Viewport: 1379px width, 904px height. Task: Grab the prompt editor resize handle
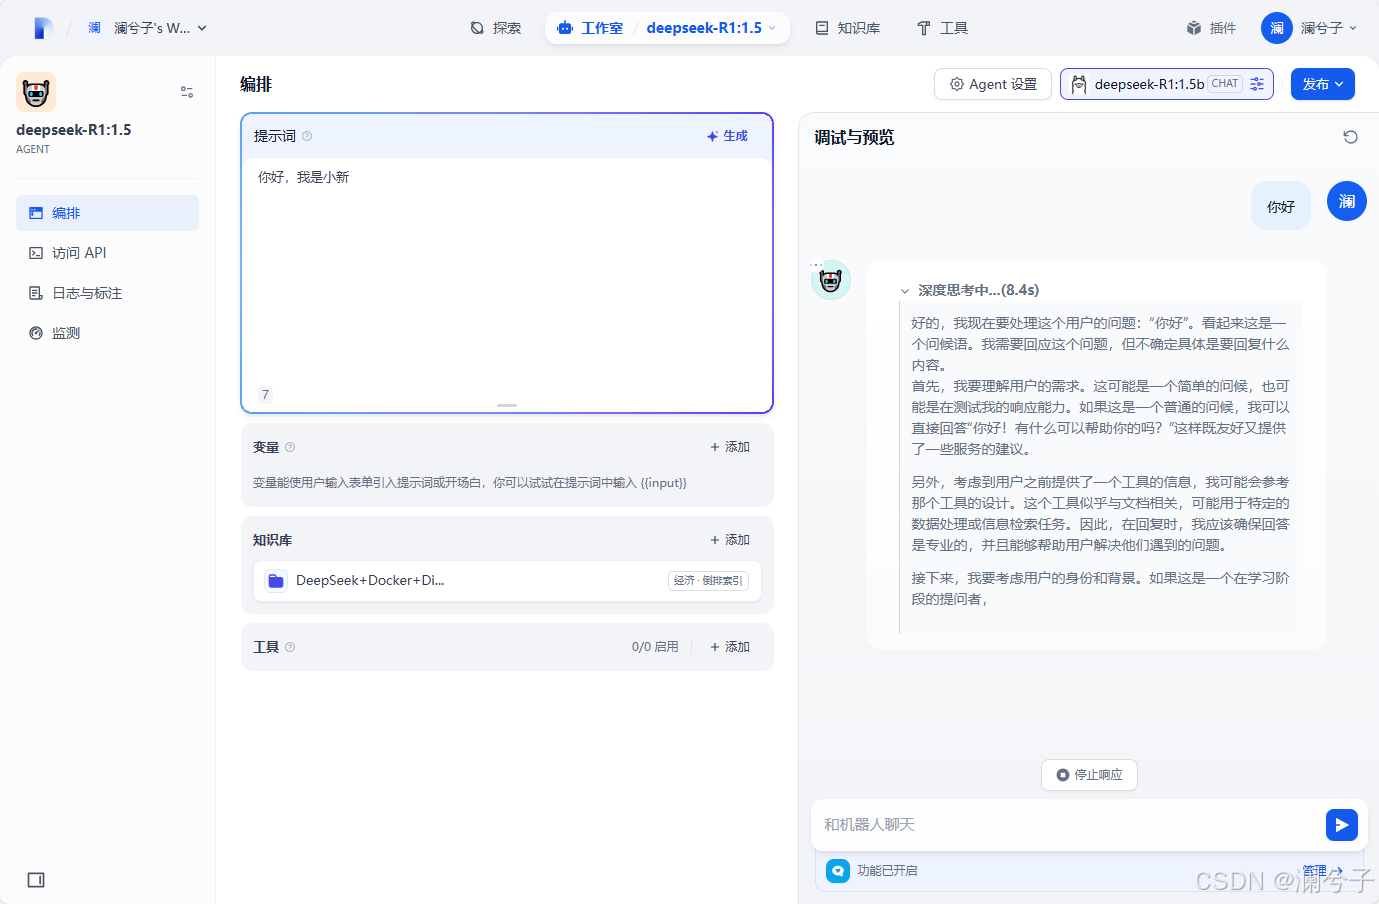tap(507, 405)
